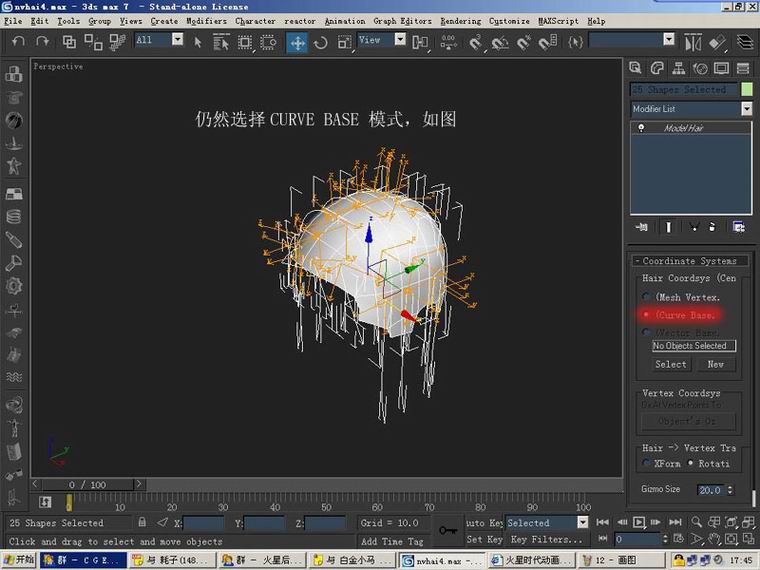Activate Select Object arrow tool
760x570 pixels.
click(197, 42)
